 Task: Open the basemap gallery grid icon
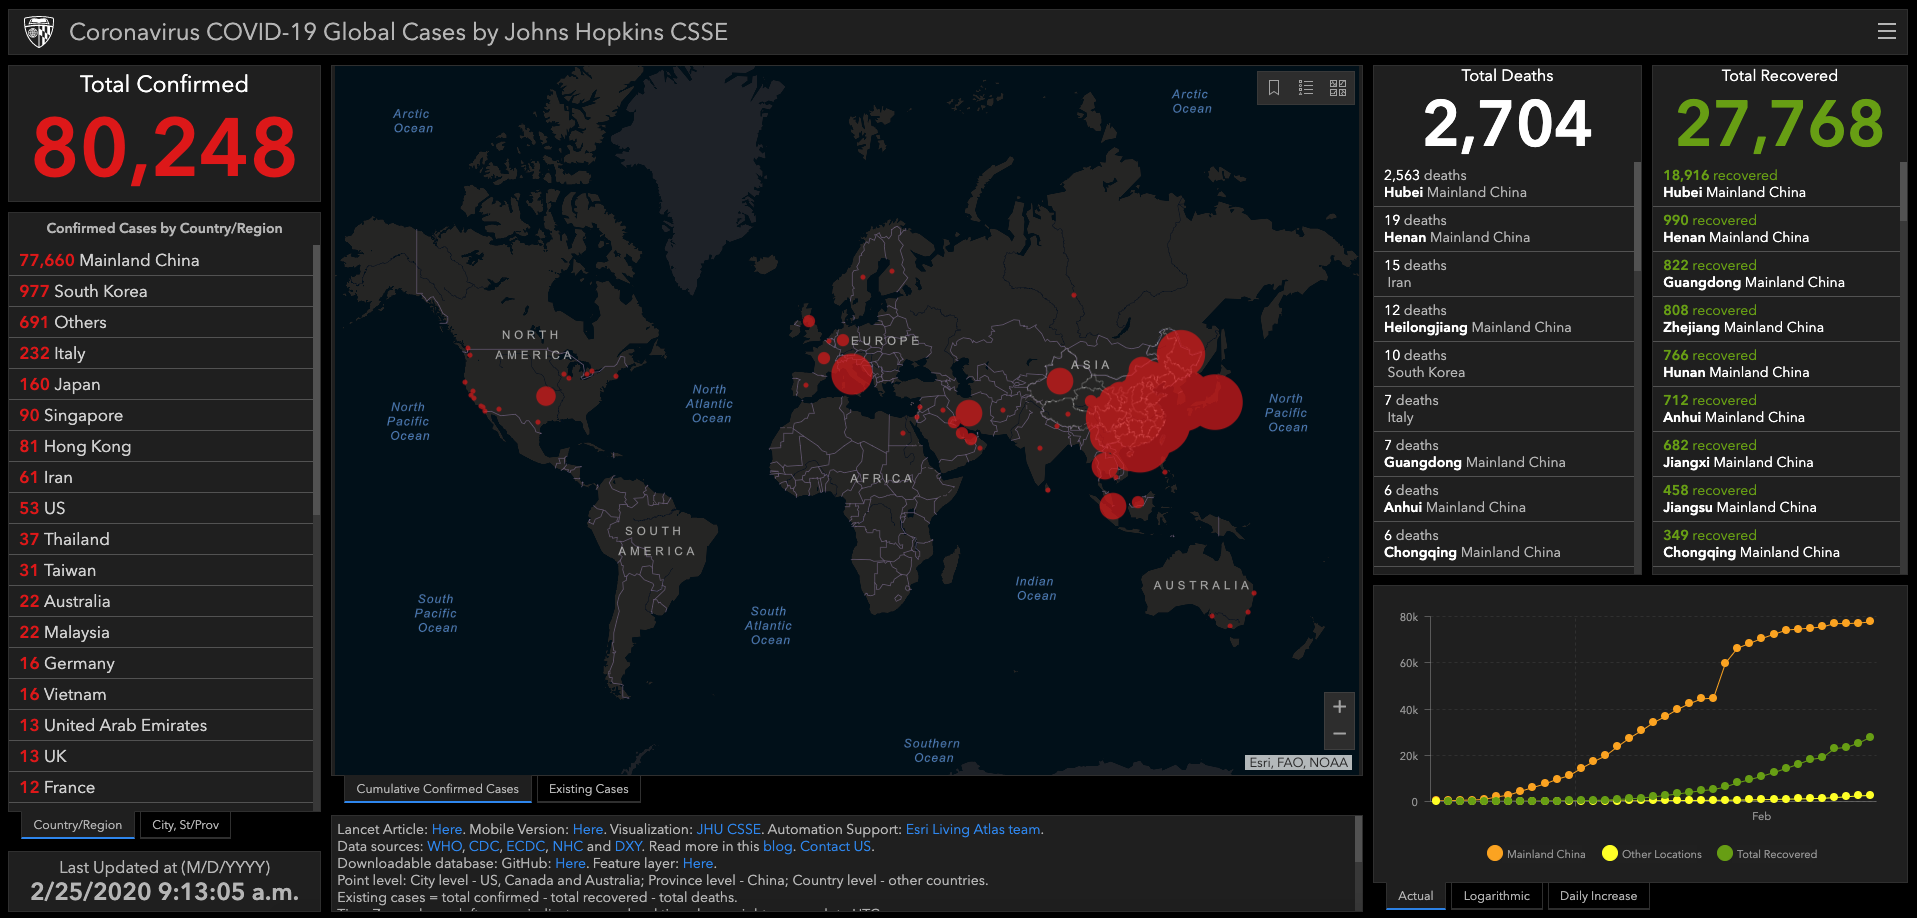click(x=1338, y=88)
